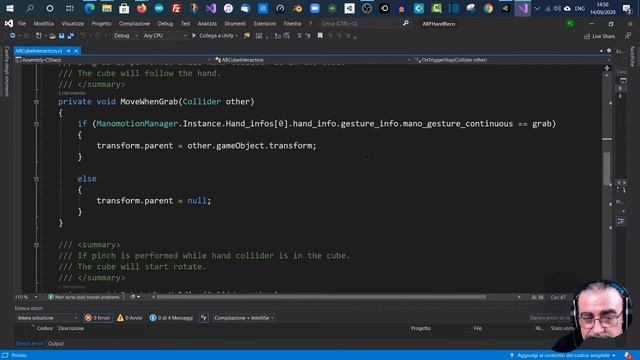640x360 pixels.
Task: Open Google Chrome from the taskbar
Action: (488, 8)
